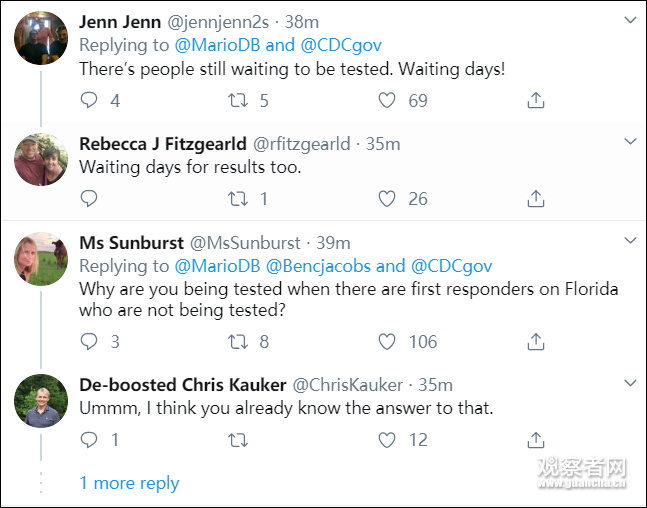Viewport: 647px width, 508px height.
Task: Share Chris Kauker's tweet
Action: click(536, 440)
